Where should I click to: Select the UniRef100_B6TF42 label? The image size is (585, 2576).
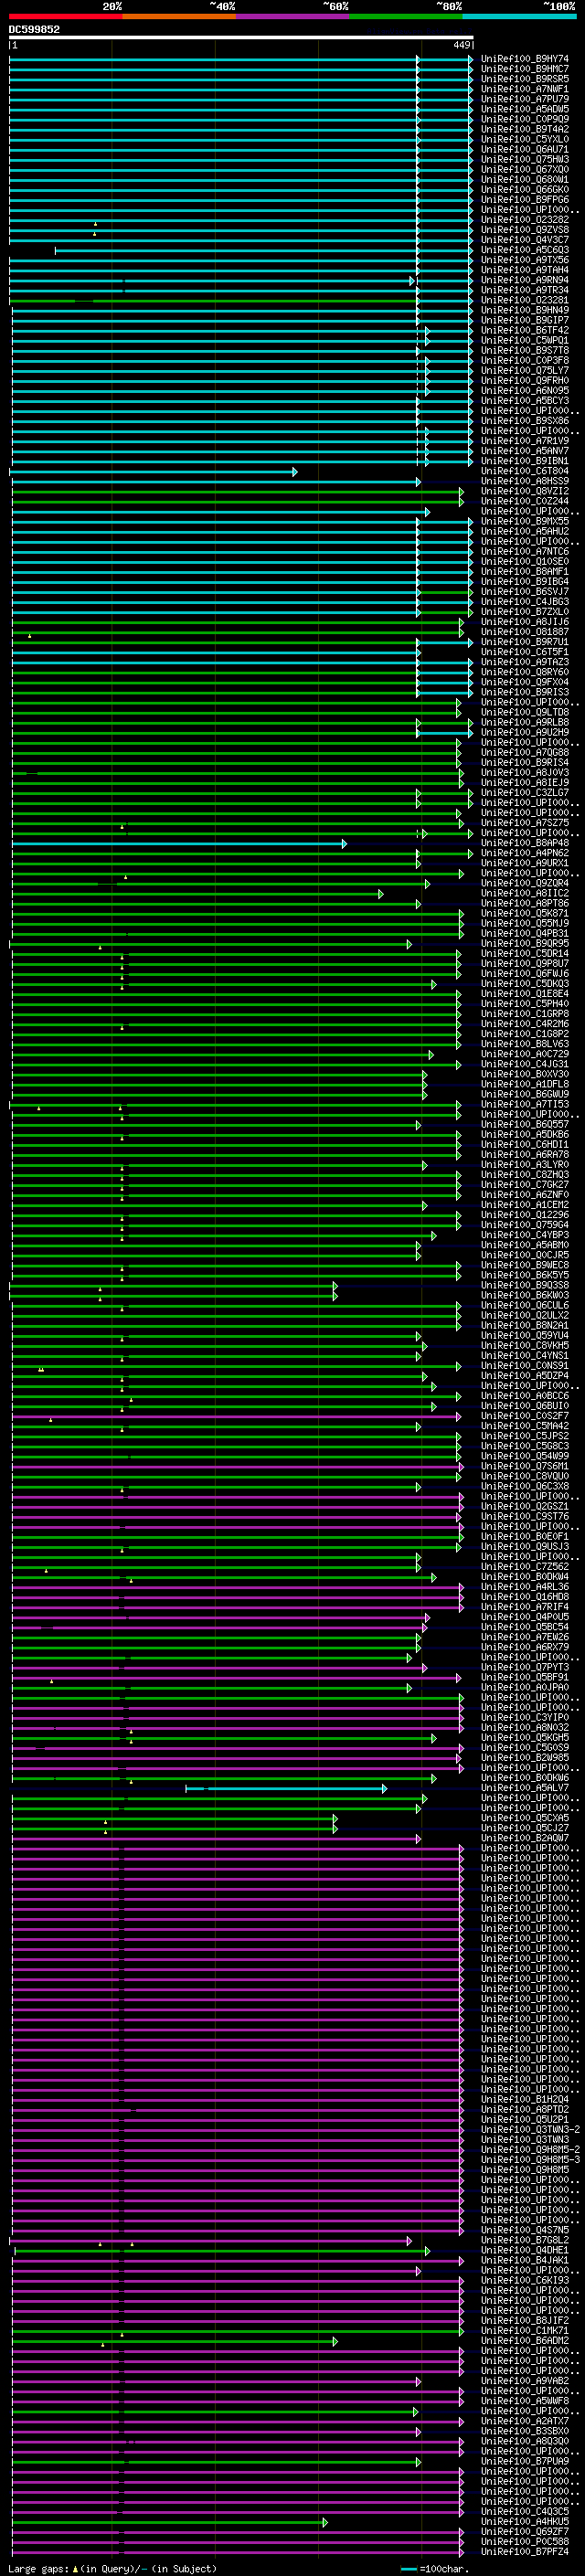pos(525,330)
